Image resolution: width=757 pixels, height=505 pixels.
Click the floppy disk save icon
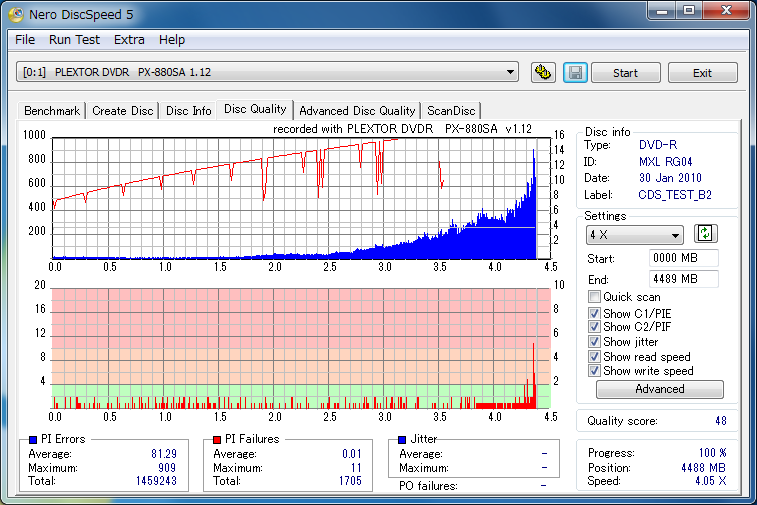point(575,73)
